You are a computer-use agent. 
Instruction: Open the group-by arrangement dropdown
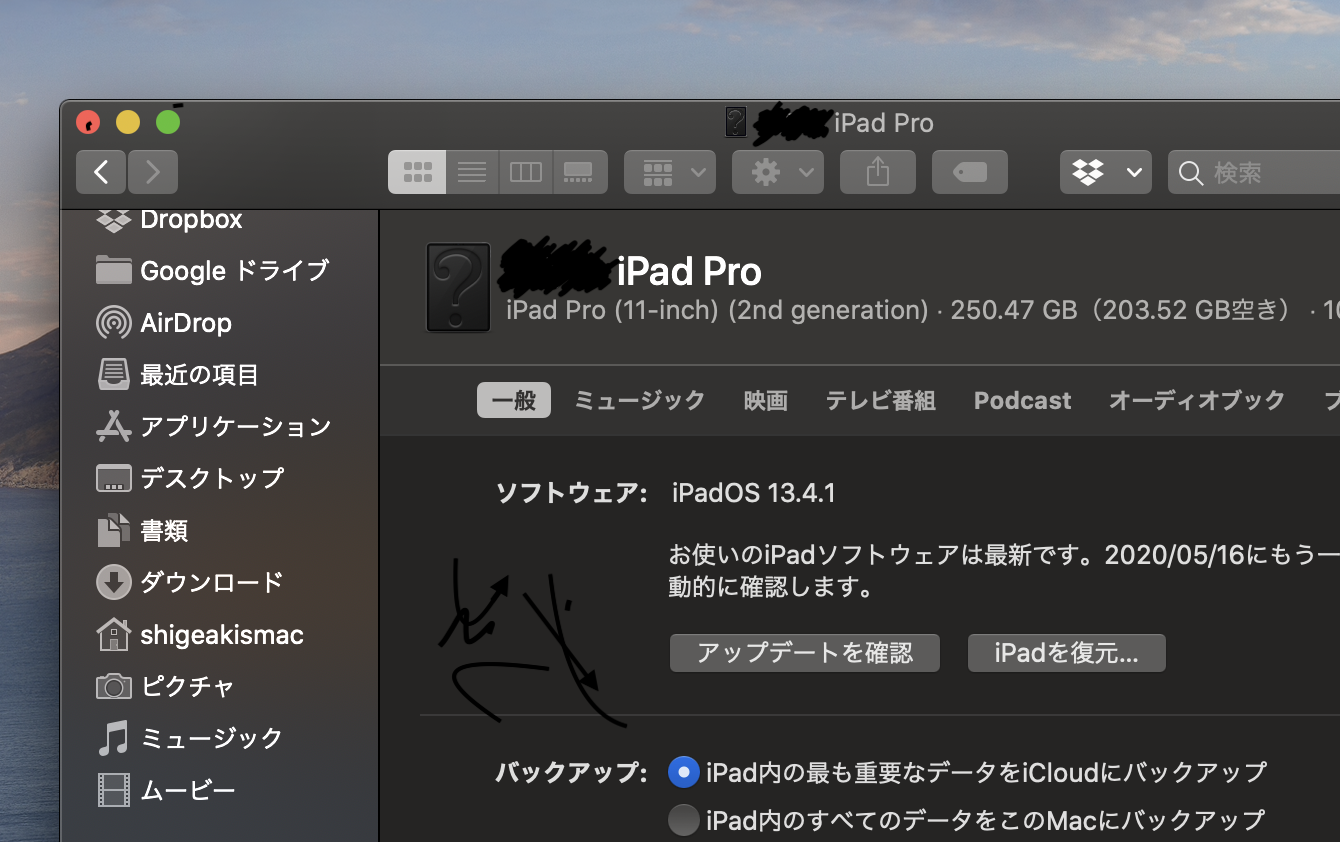pyautogui.click(x=670, y=172)
